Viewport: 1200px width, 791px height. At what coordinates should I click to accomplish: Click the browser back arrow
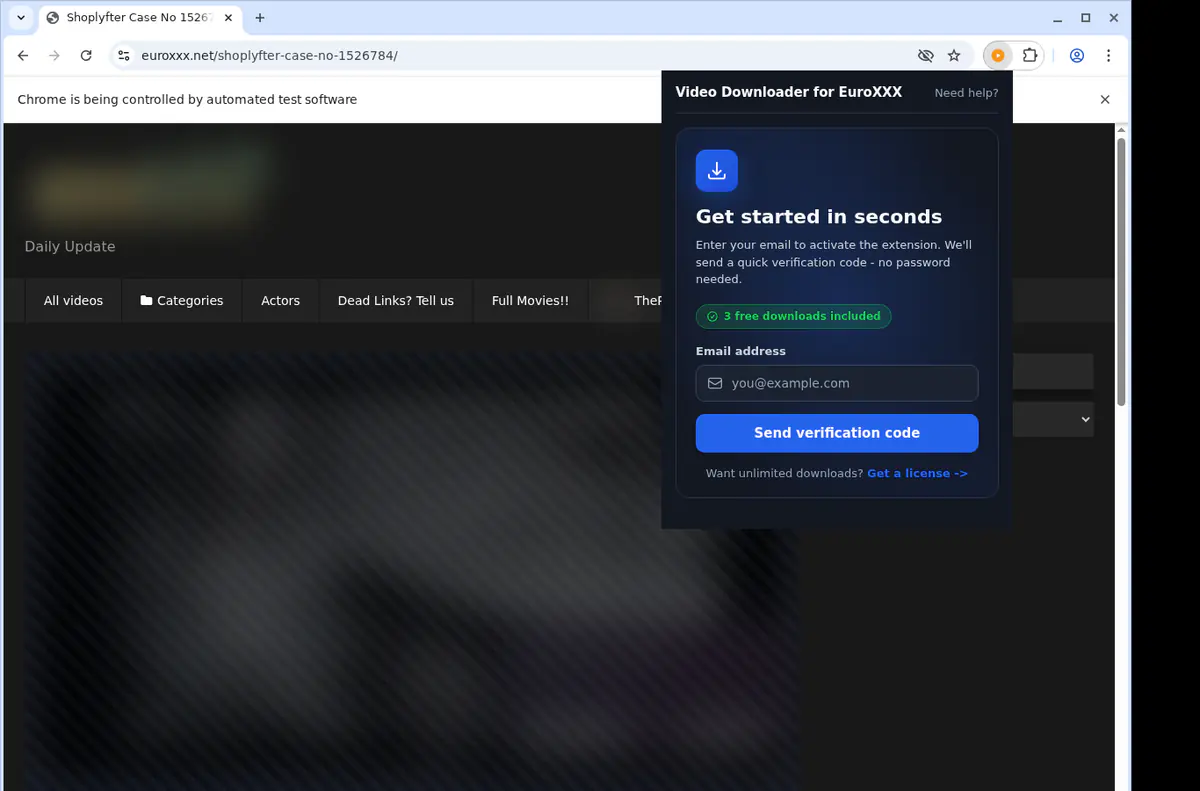(23, 56)
